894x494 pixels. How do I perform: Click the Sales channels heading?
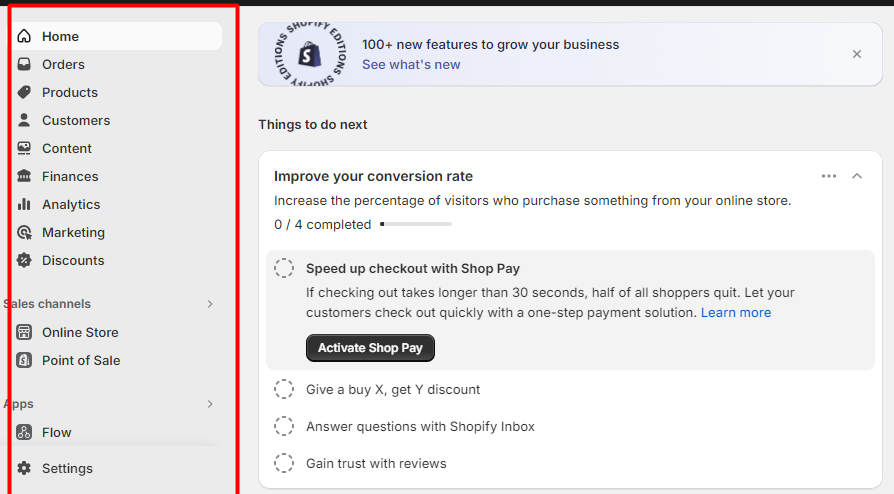(x=47, y=304)
